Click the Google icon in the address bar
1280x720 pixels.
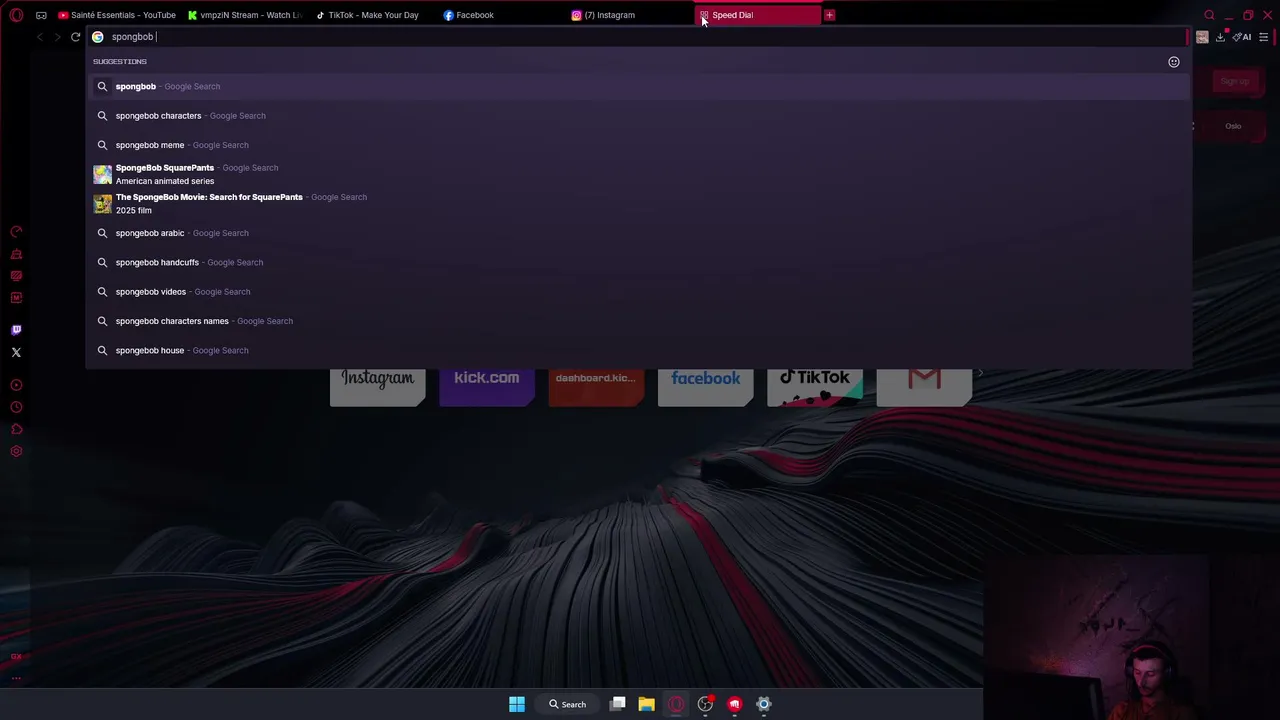pos(98,37)
